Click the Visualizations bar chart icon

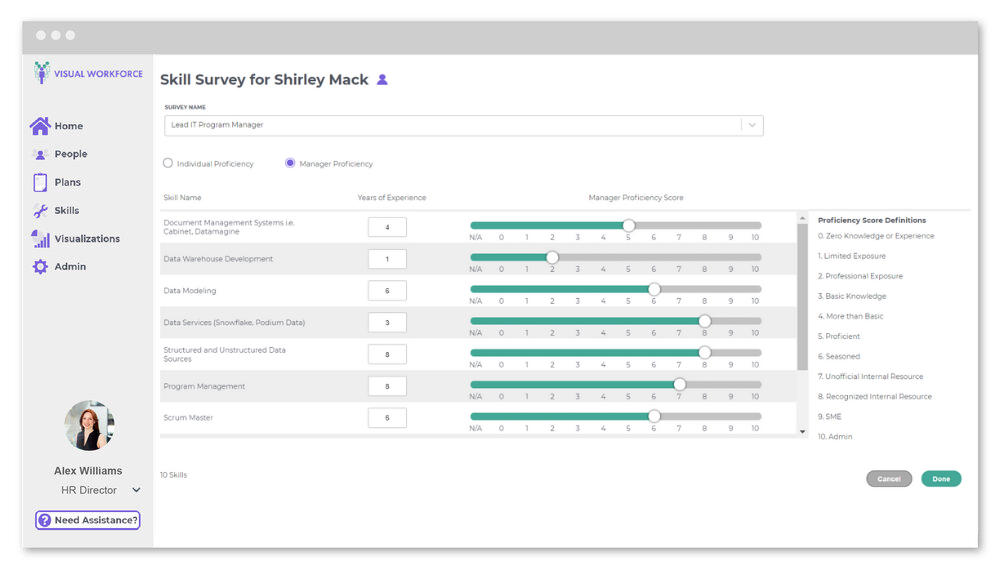click(40, 239)
